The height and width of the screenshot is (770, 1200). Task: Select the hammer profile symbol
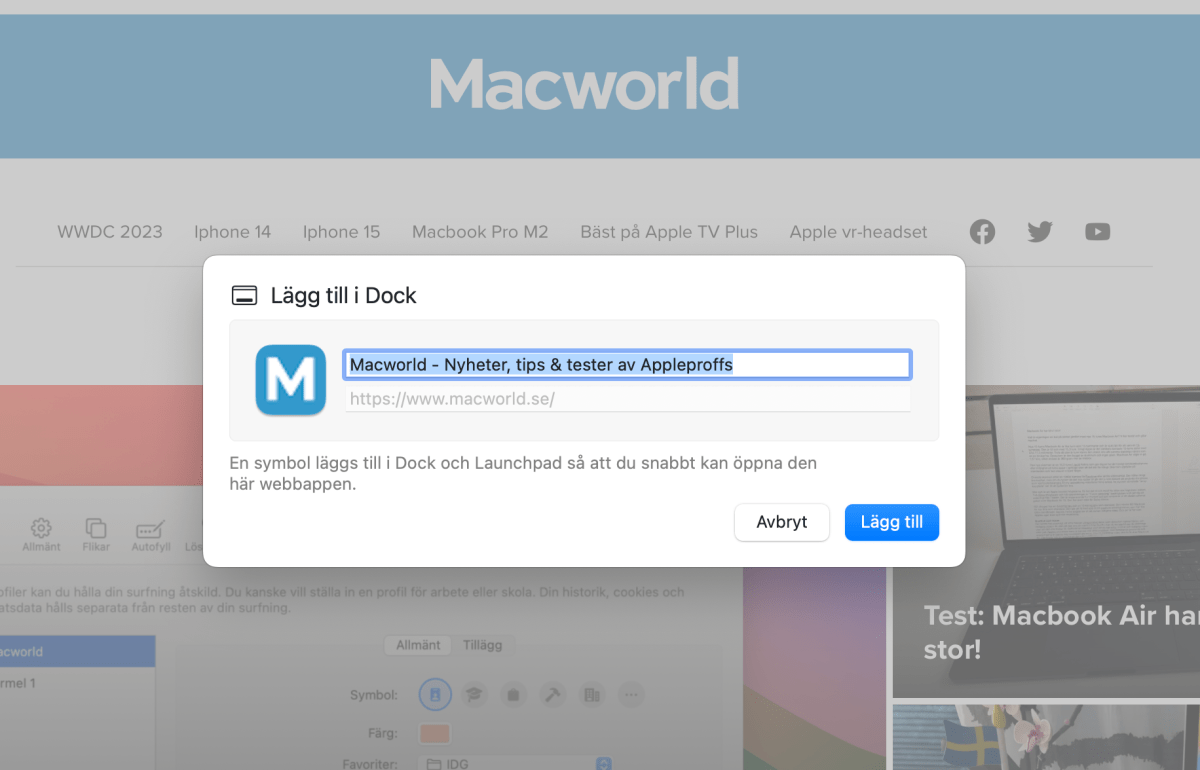tap(552, 694)
